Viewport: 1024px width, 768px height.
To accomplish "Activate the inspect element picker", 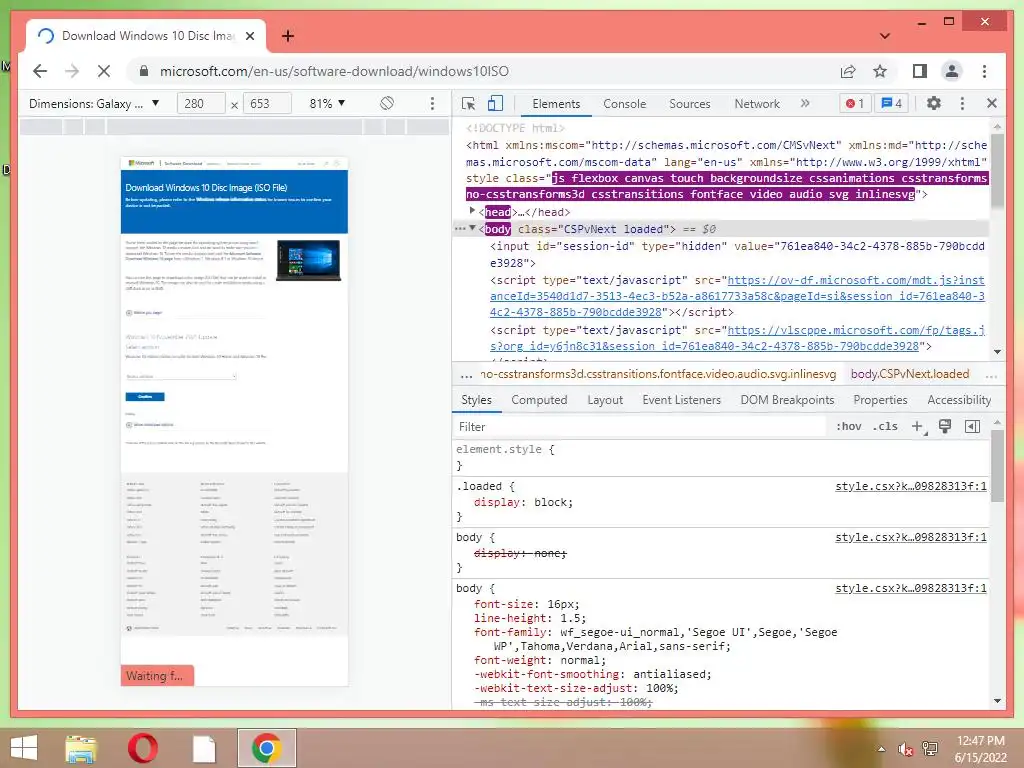I will tap(468, 103).
